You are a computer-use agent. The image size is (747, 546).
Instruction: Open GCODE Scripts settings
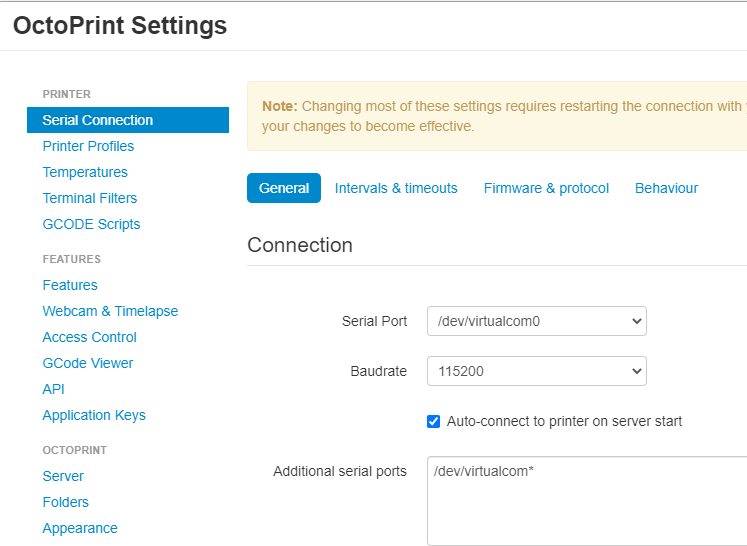91,224
